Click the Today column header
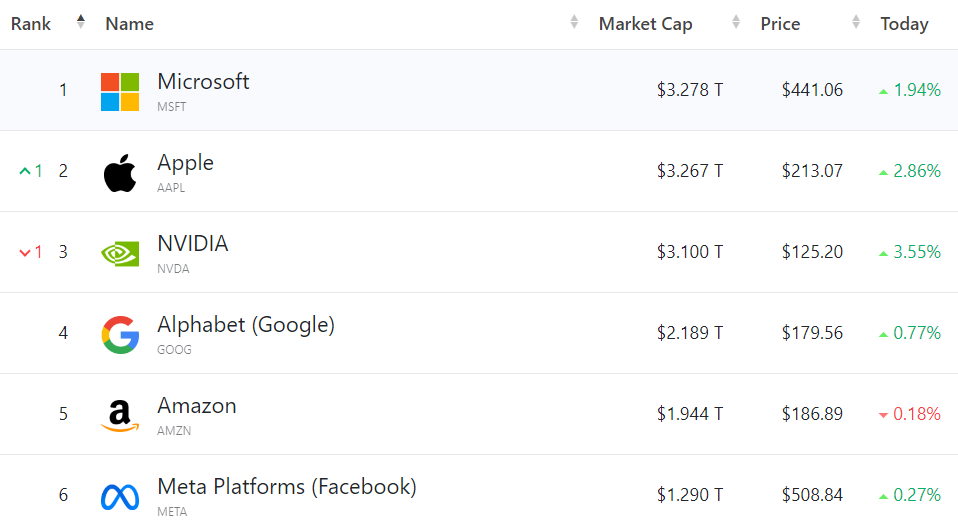958x531 pixels. [x=904, y=24]
